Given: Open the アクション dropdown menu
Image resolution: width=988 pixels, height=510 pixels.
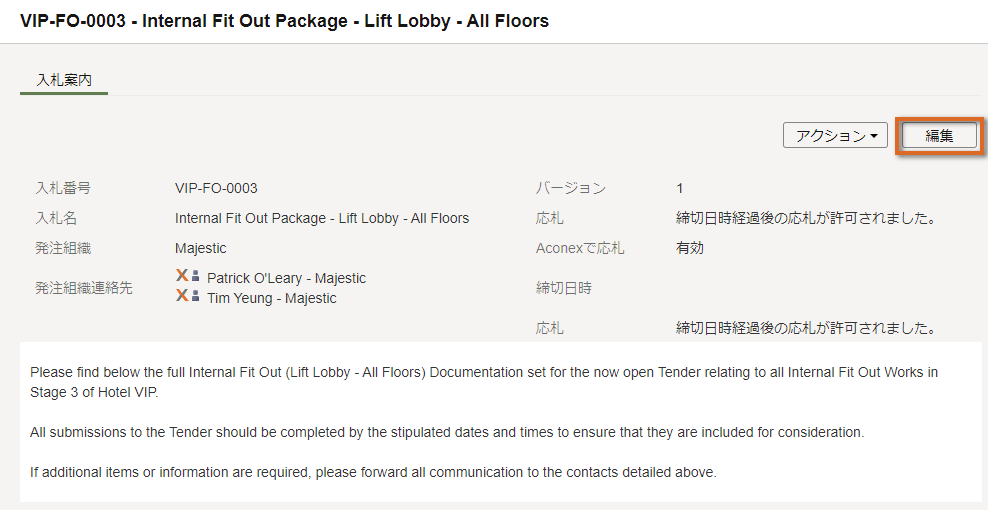Looking at the screenshot, I should click(x=835, y=136).
